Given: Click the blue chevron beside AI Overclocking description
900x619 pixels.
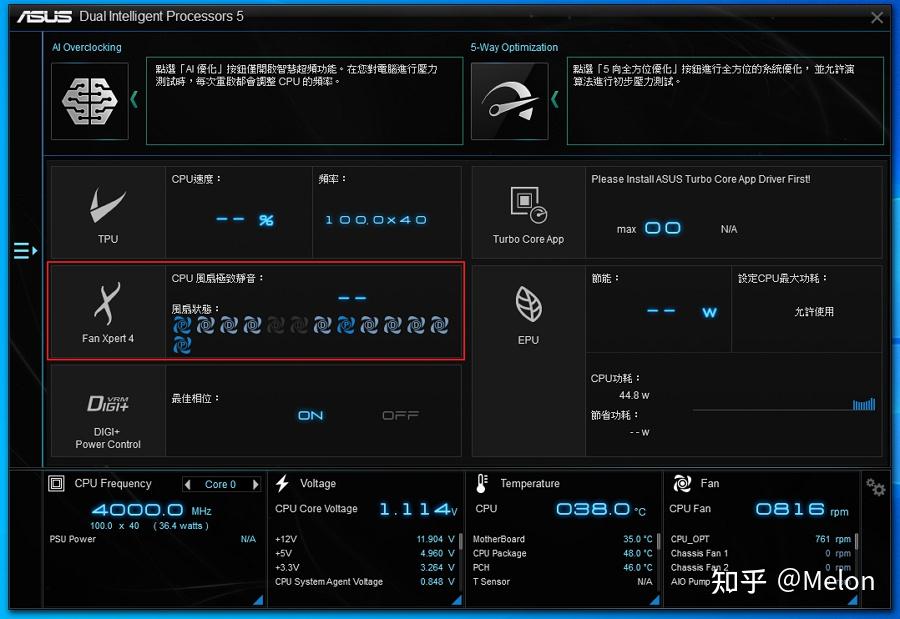Looking at the screenshot, I should (133, 98).
